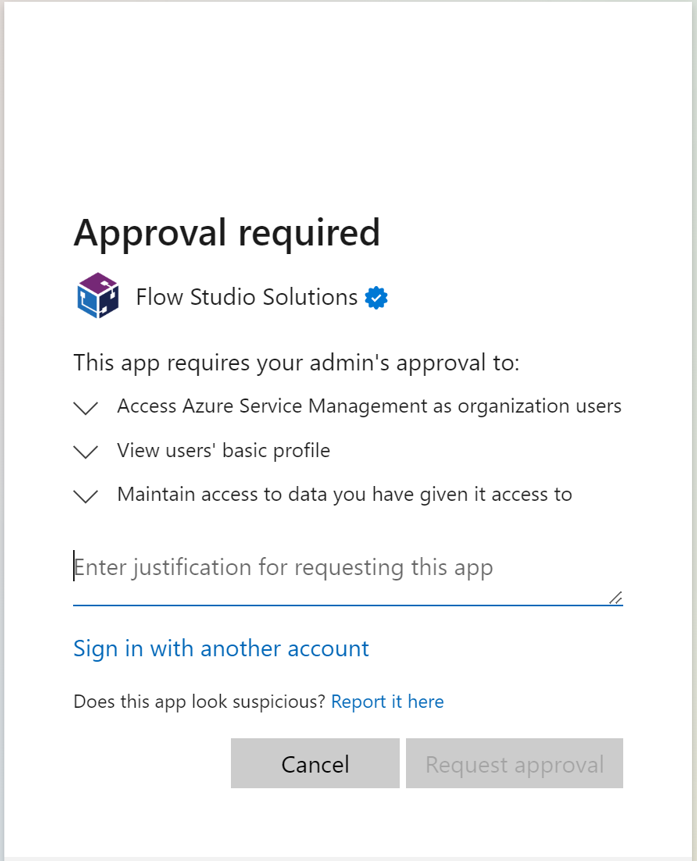Click the admin's approval description text

[296, 362]
